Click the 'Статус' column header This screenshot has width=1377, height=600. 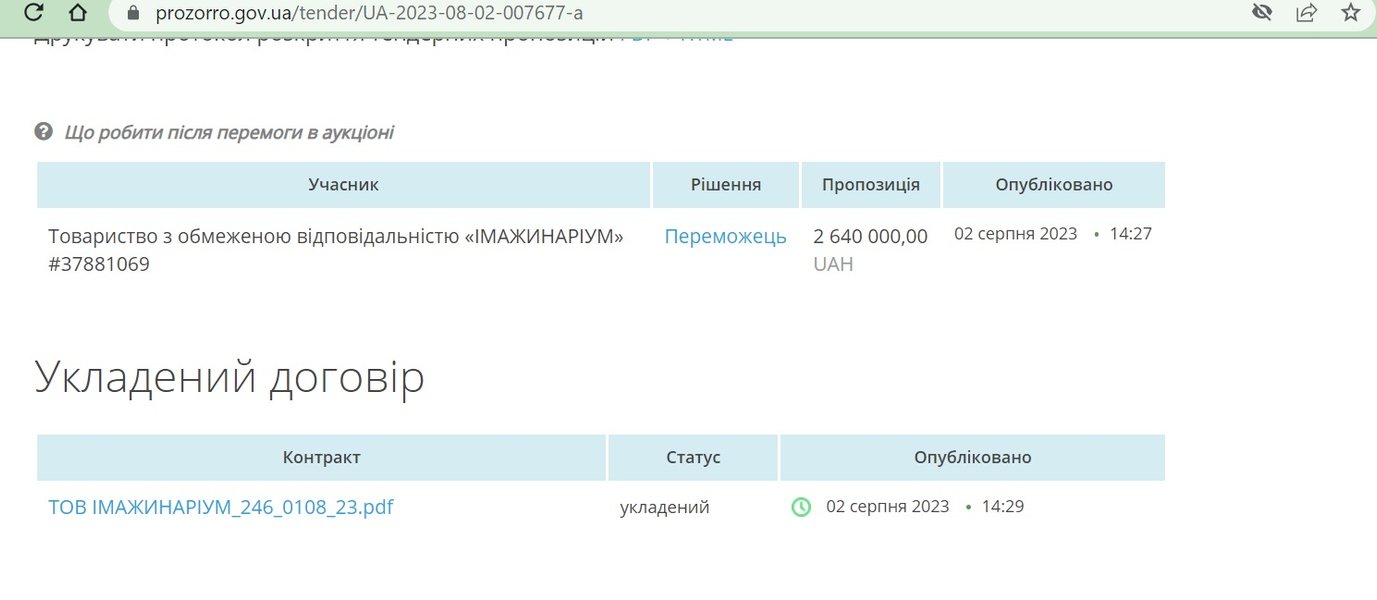click(x=693, y=457)
